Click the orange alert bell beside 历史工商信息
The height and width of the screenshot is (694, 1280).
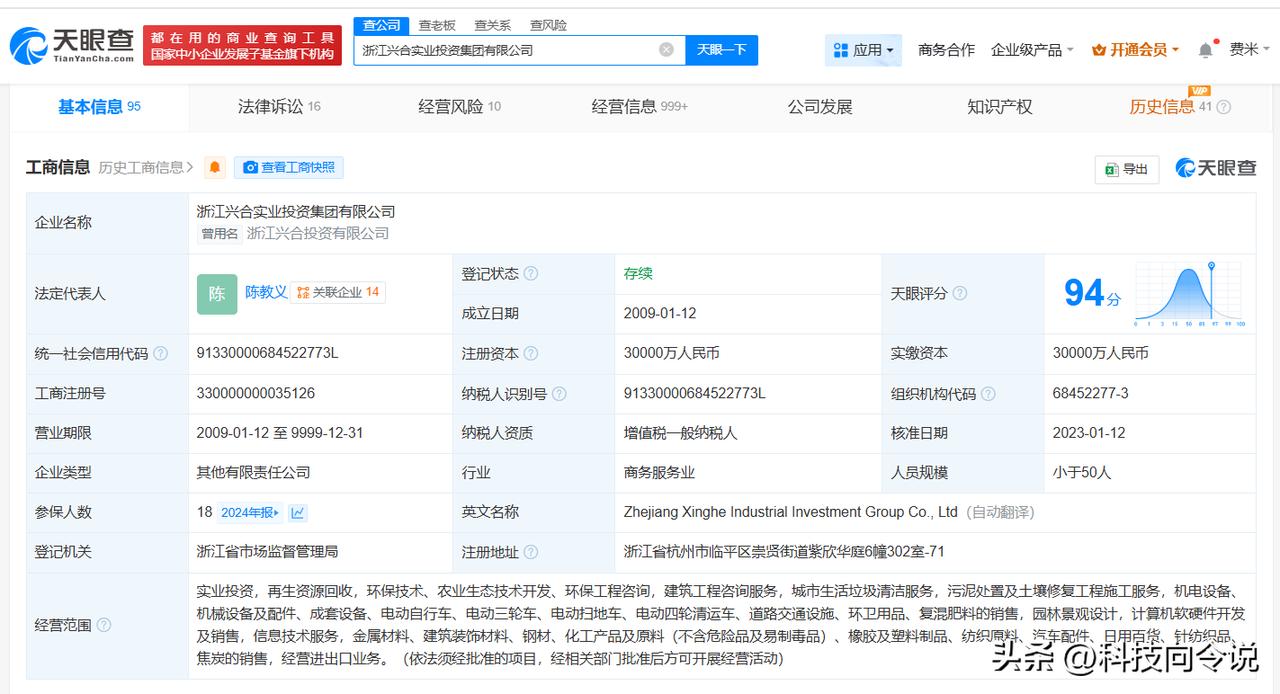[214, 167]
